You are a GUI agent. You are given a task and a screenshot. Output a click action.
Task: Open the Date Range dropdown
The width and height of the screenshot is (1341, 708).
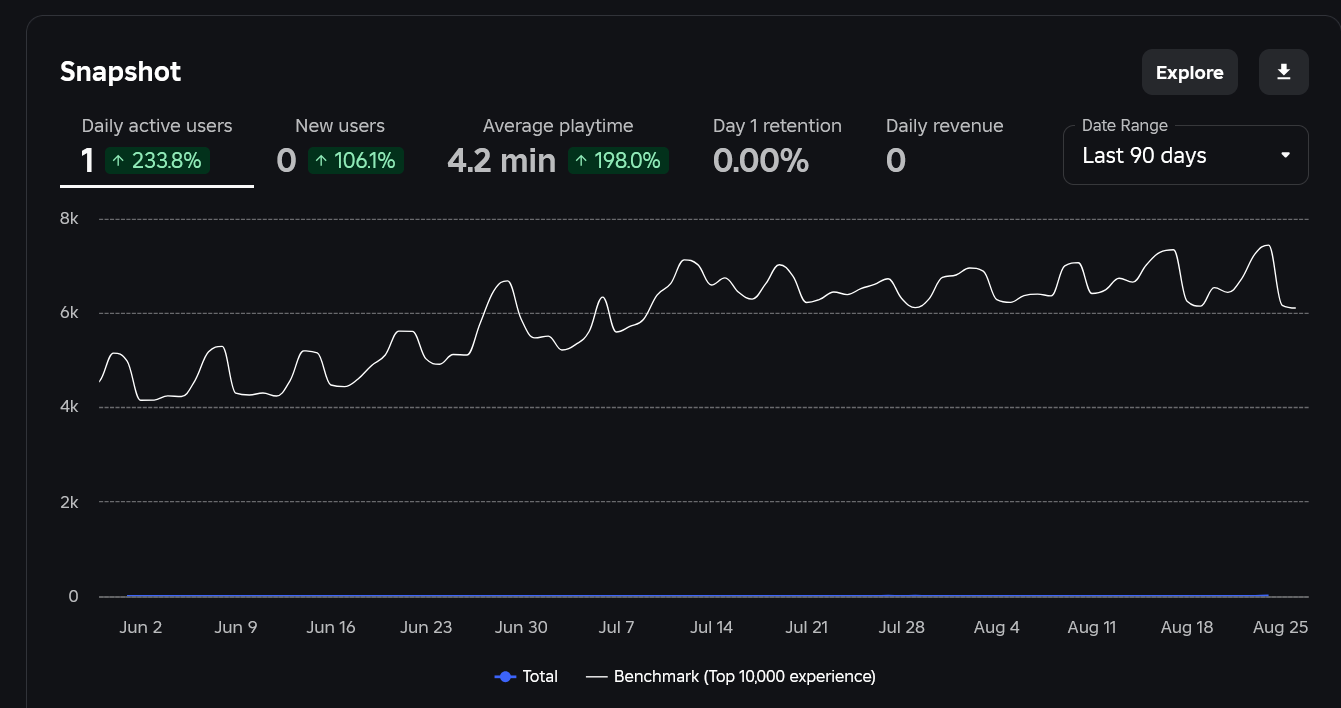coord(1185,156)
